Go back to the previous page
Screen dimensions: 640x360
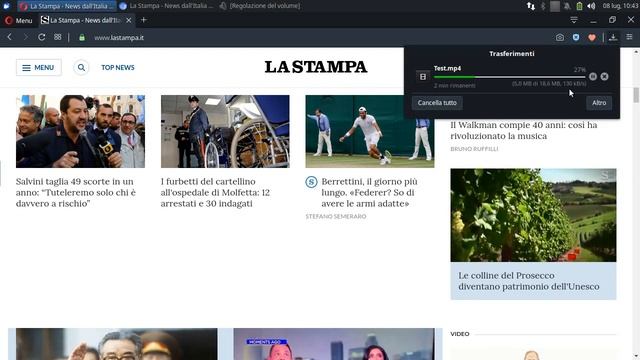9,37
